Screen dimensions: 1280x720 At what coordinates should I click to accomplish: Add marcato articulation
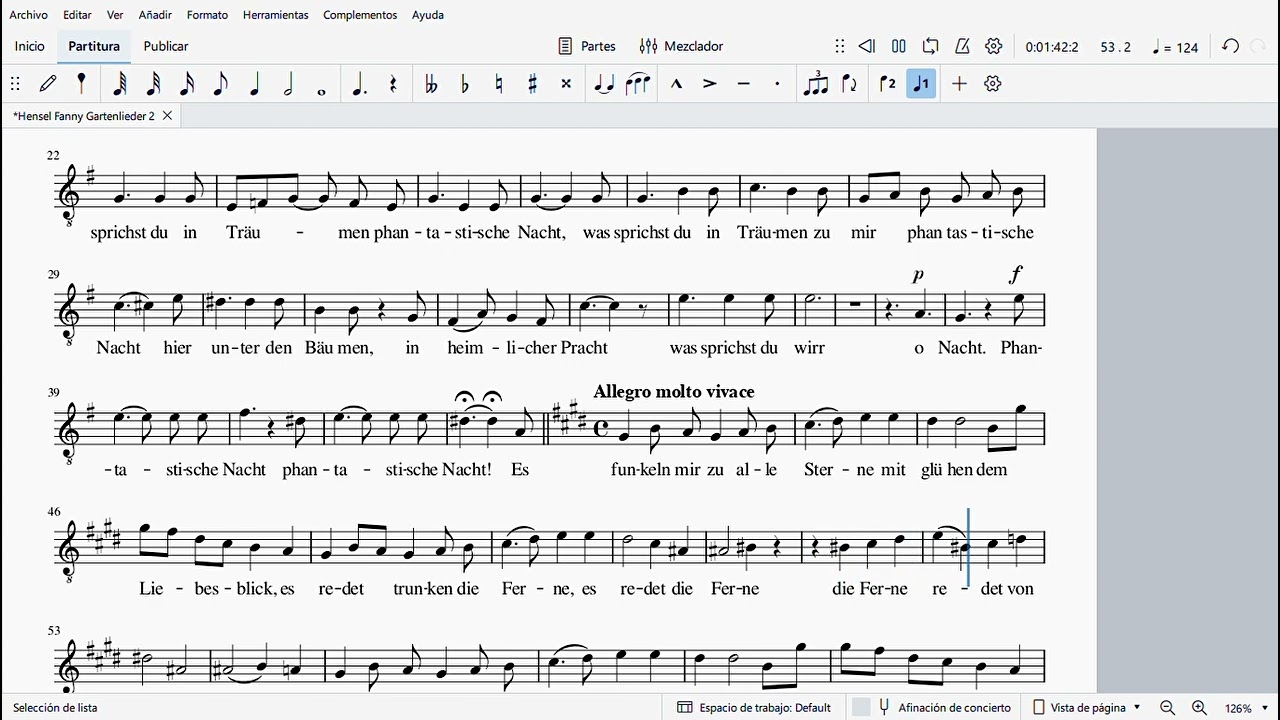[x=676, y=84]
